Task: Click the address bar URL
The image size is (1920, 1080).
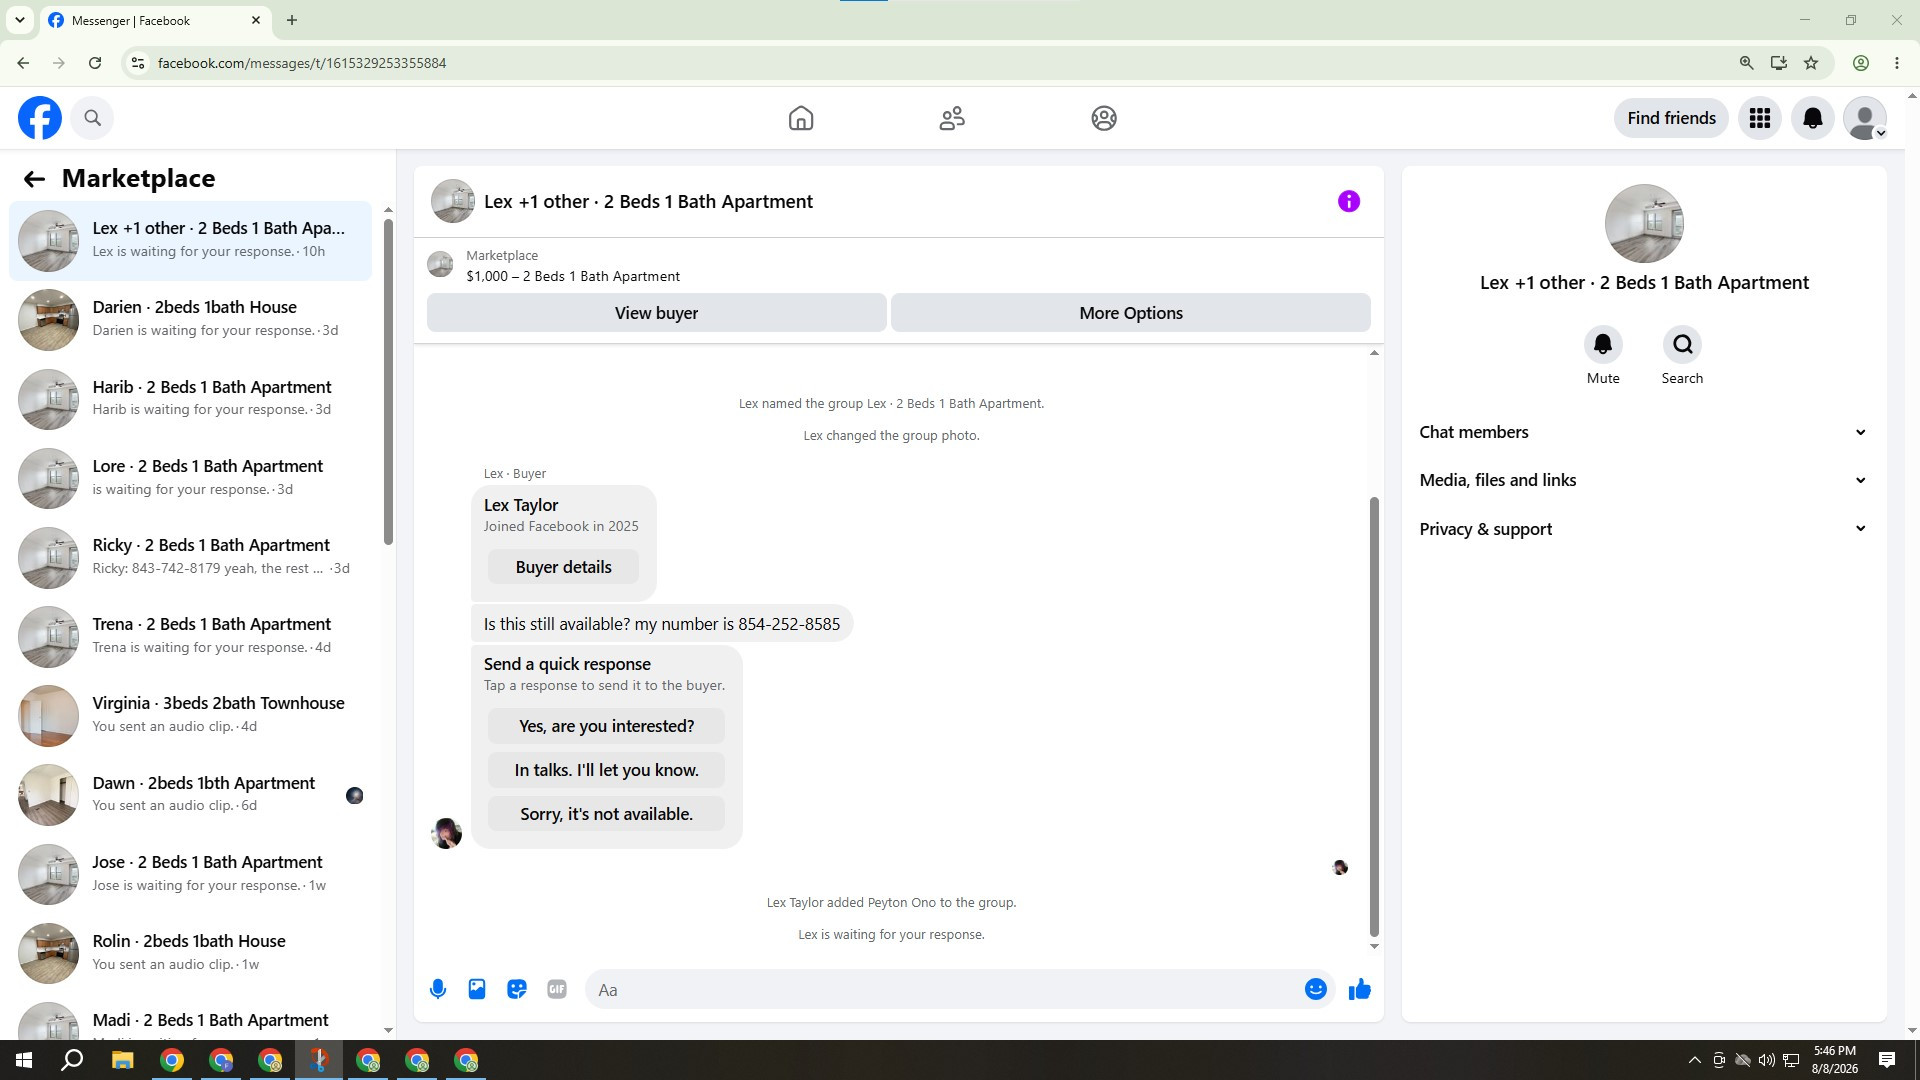Action: pyautogui.click(x=302, y=63)
